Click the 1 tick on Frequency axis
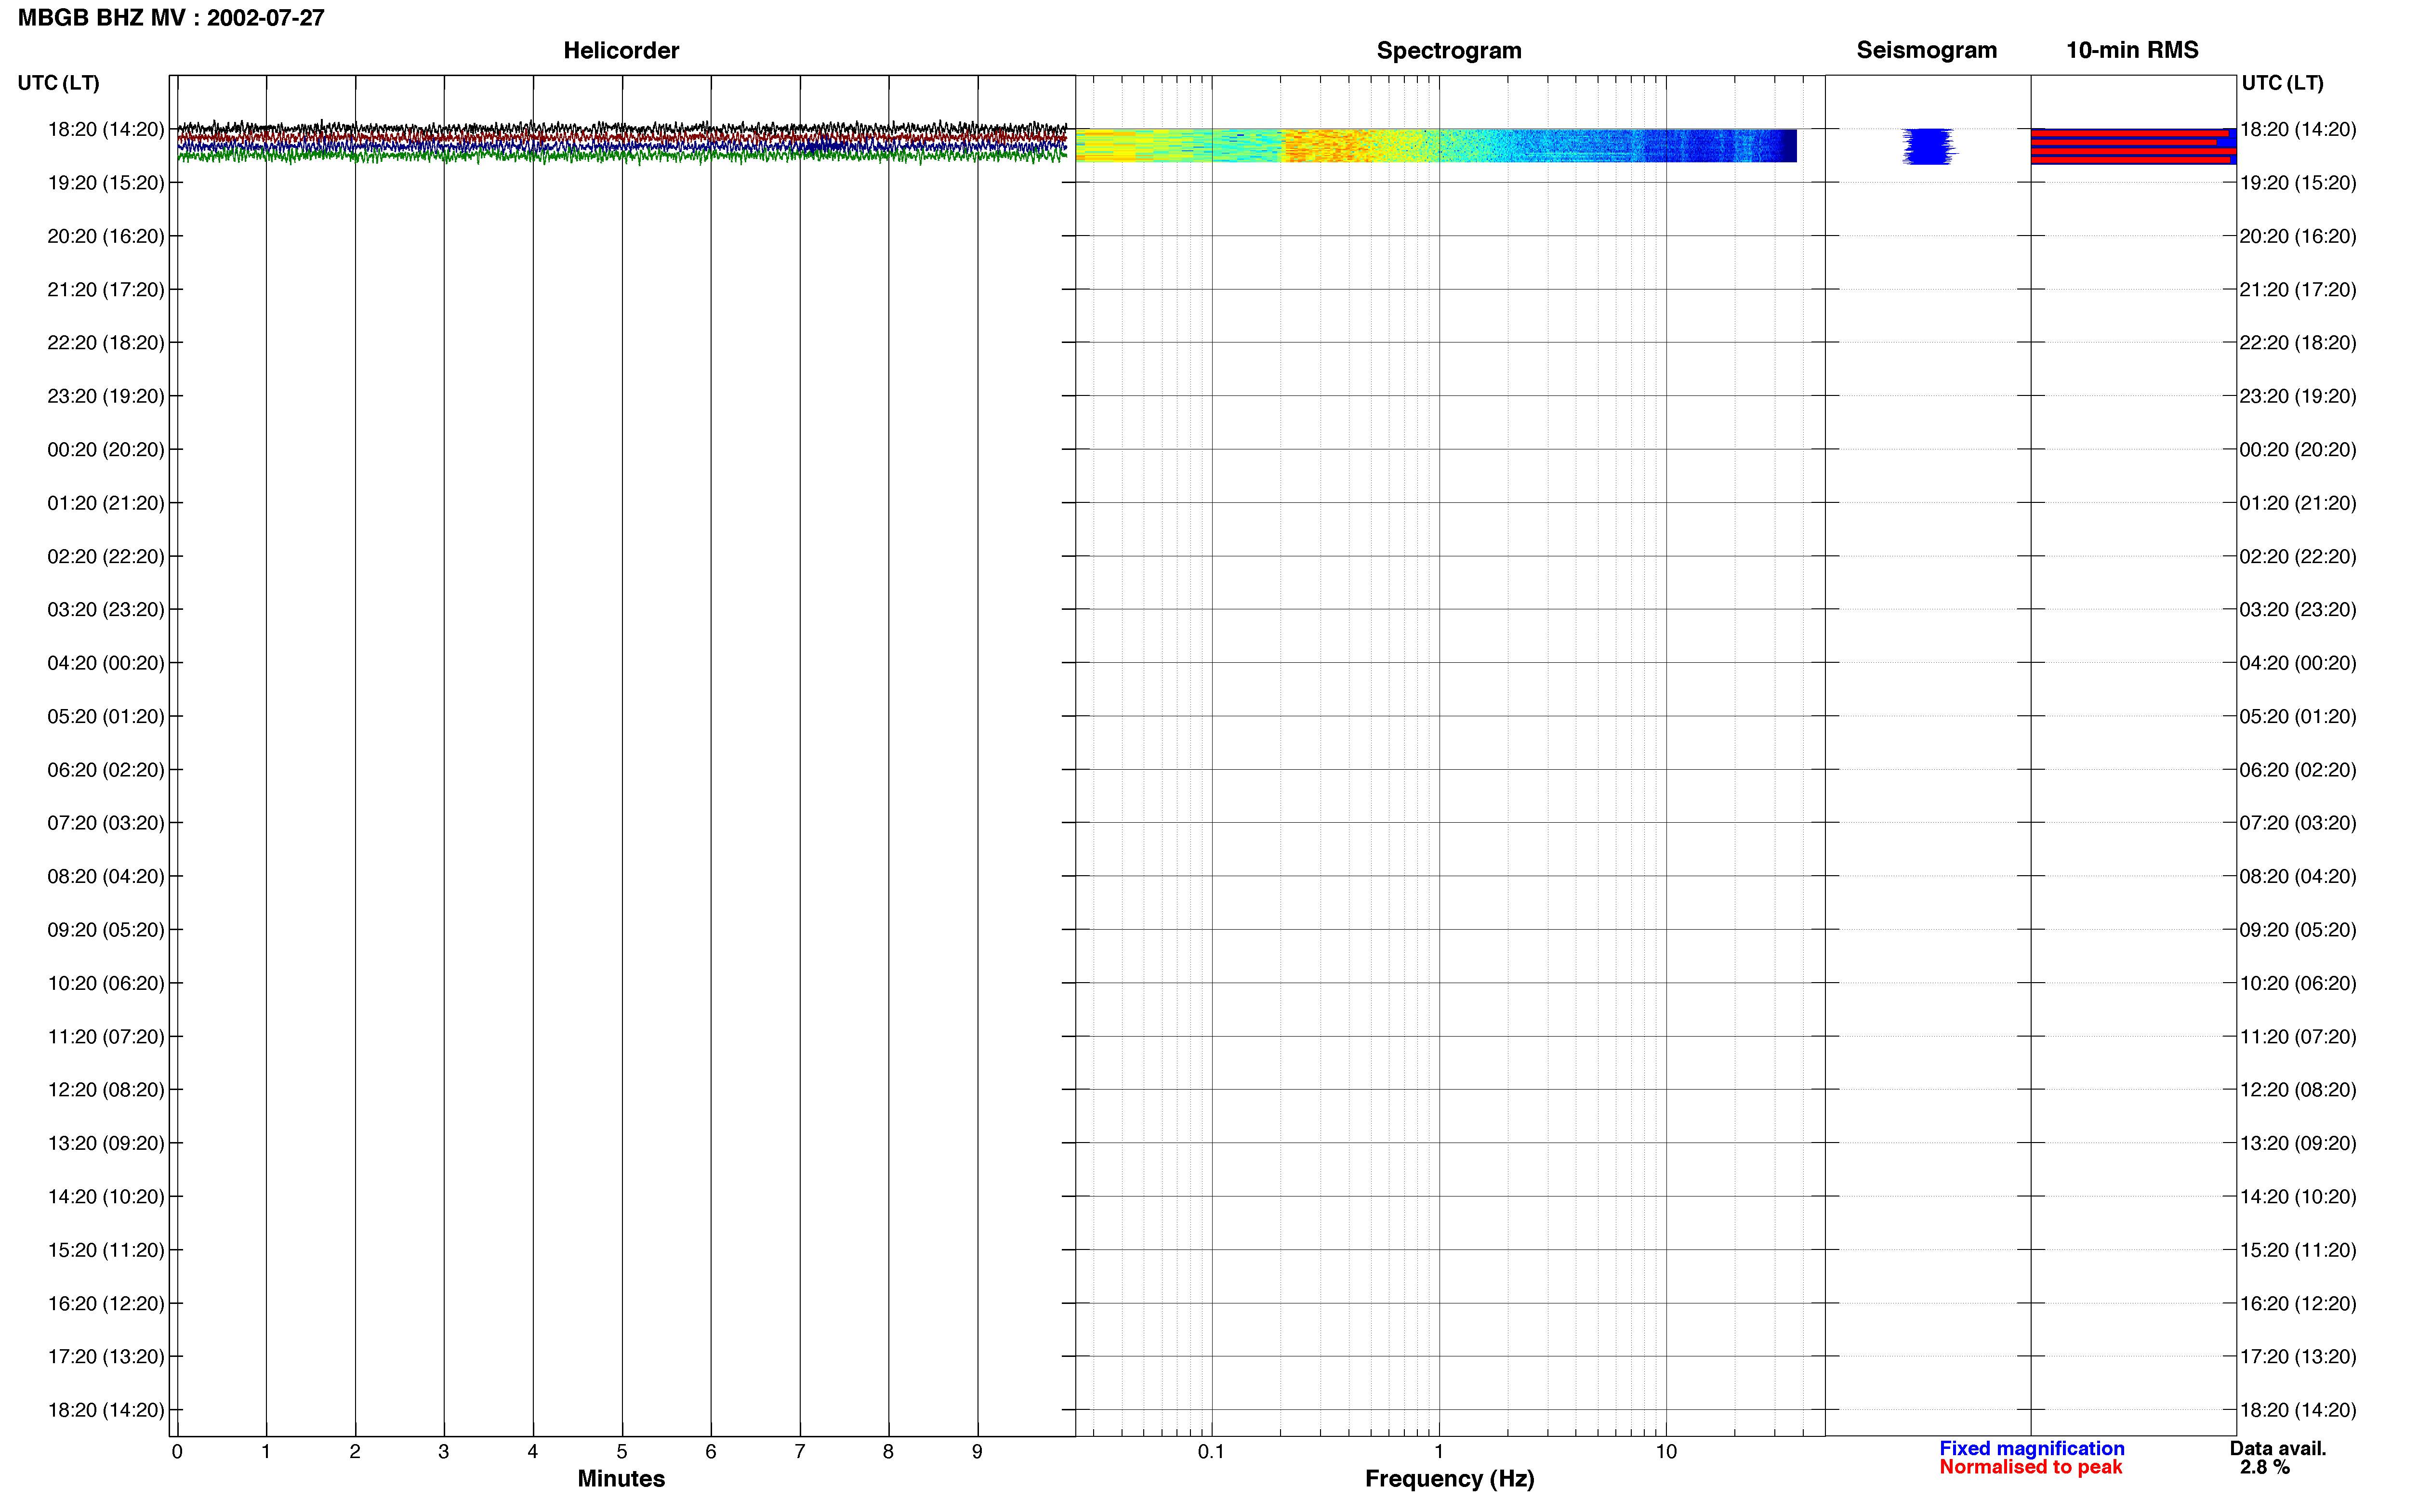Image resolution: width=2418 pixels, height=1512 pixels. tap(1439, 1451)
